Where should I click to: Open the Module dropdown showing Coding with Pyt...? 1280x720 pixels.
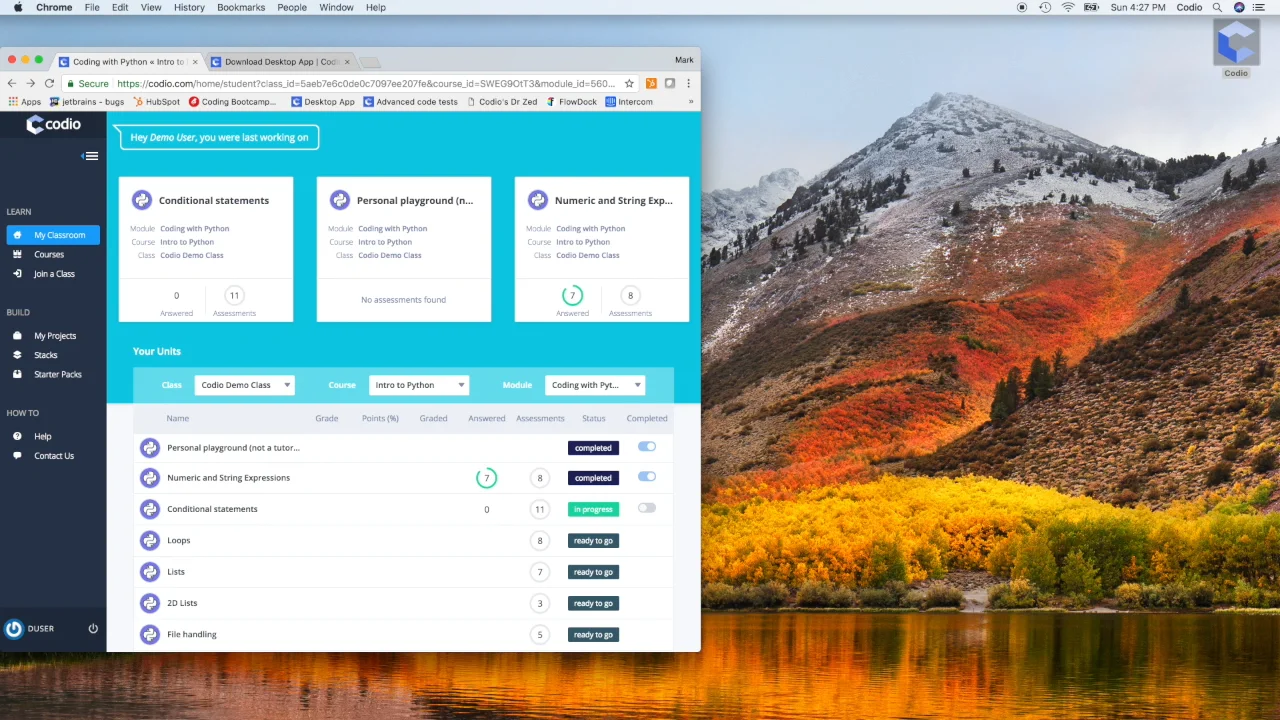[x=595, y=385]
